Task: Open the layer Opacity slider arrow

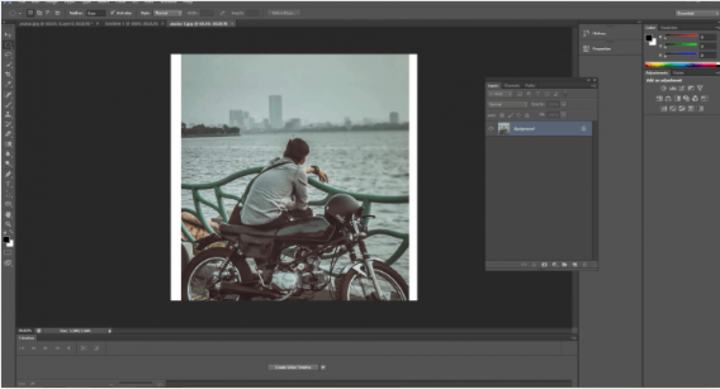Action: click(x=563, y=105)
